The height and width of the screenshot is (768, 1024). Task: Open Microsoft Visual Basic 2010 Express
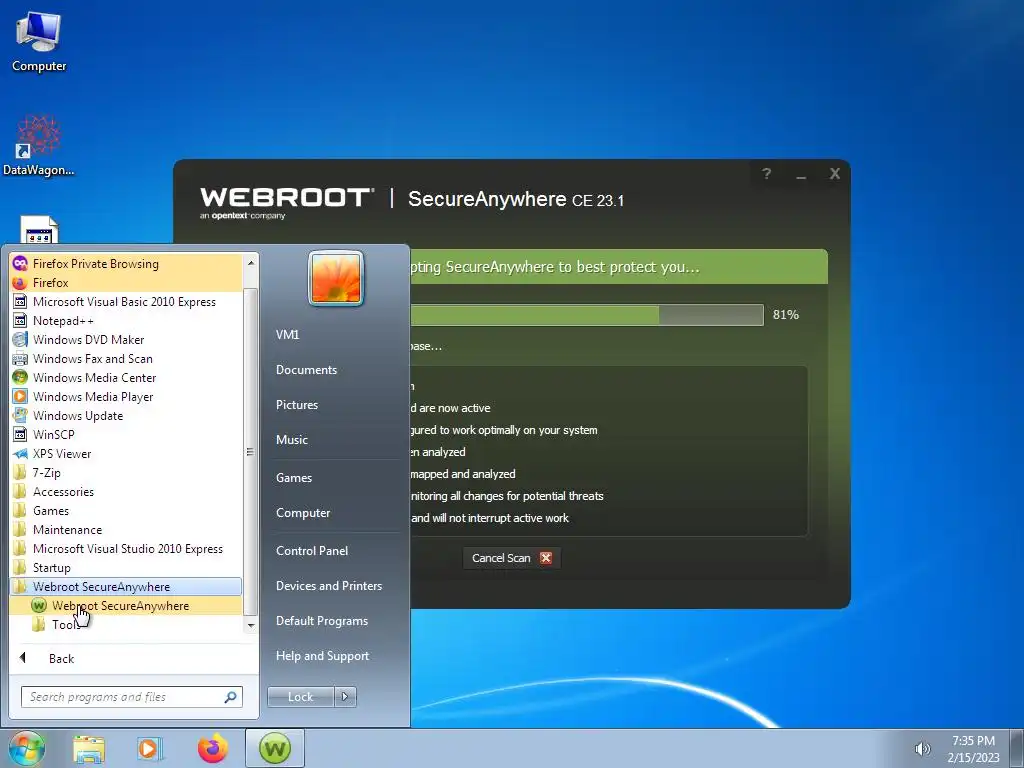[125, 302]
